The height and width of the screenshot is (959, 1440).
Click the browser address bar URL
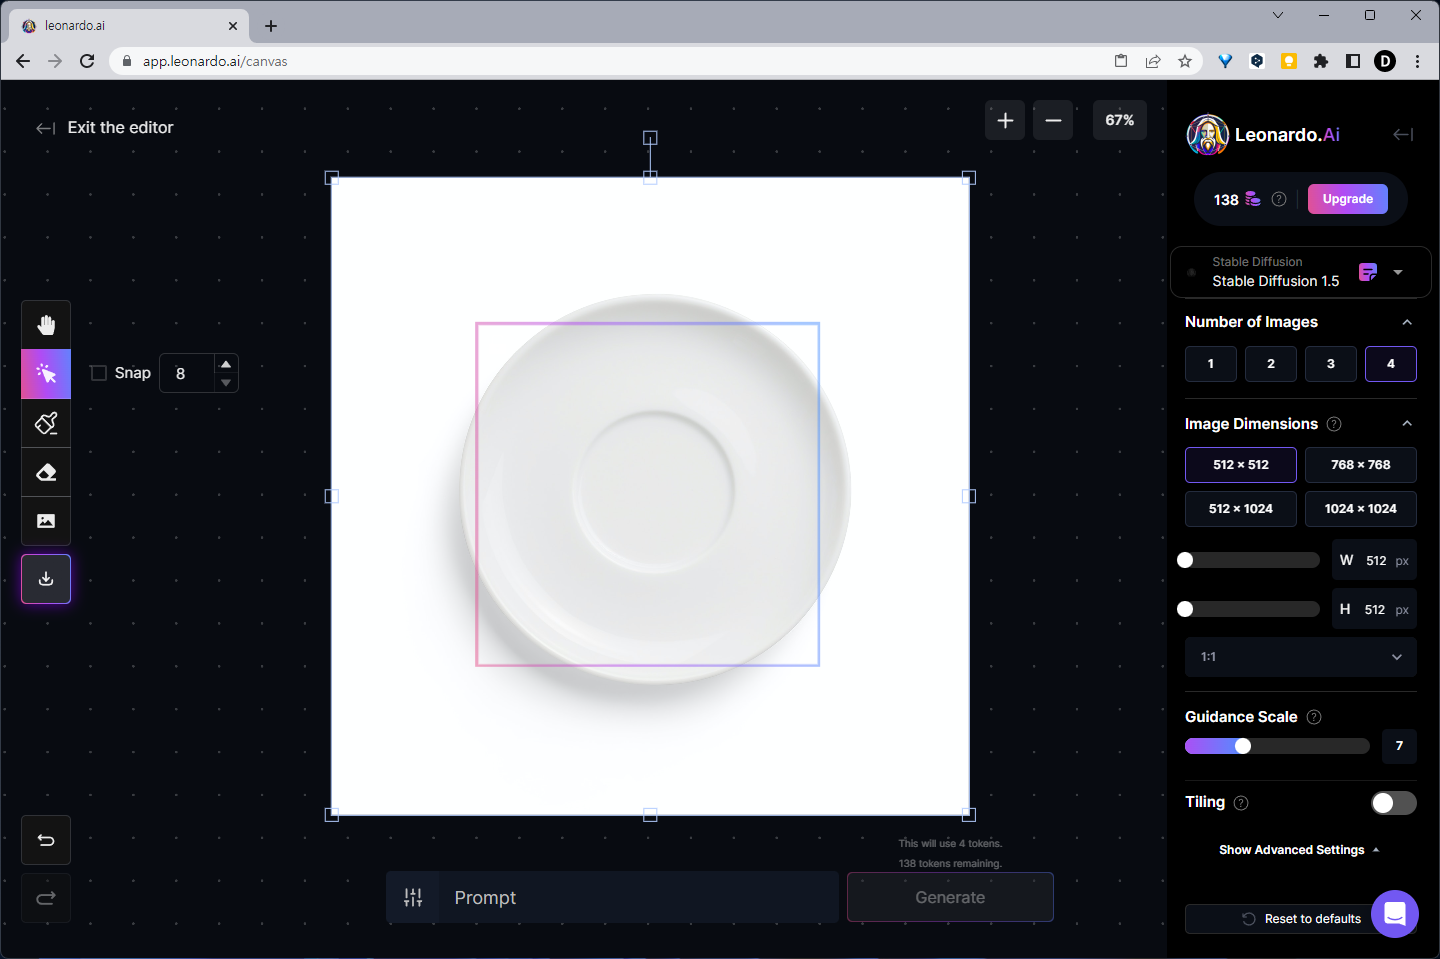click(215, 61)
